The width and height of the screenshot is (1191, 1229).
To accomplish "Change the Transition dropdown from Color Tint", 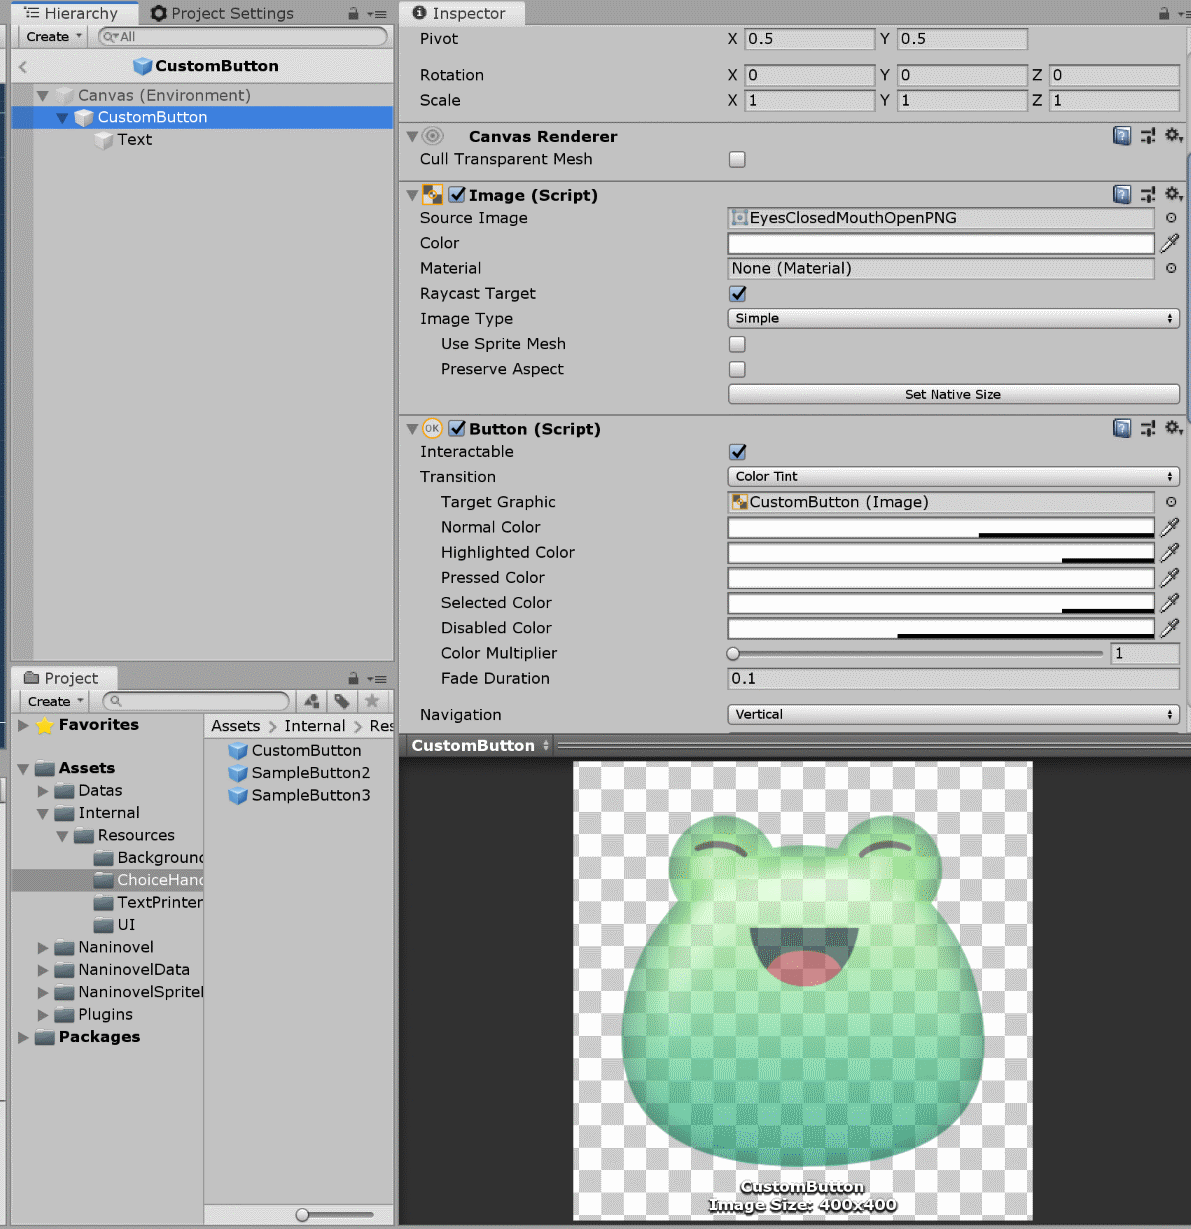I will 952,477.
